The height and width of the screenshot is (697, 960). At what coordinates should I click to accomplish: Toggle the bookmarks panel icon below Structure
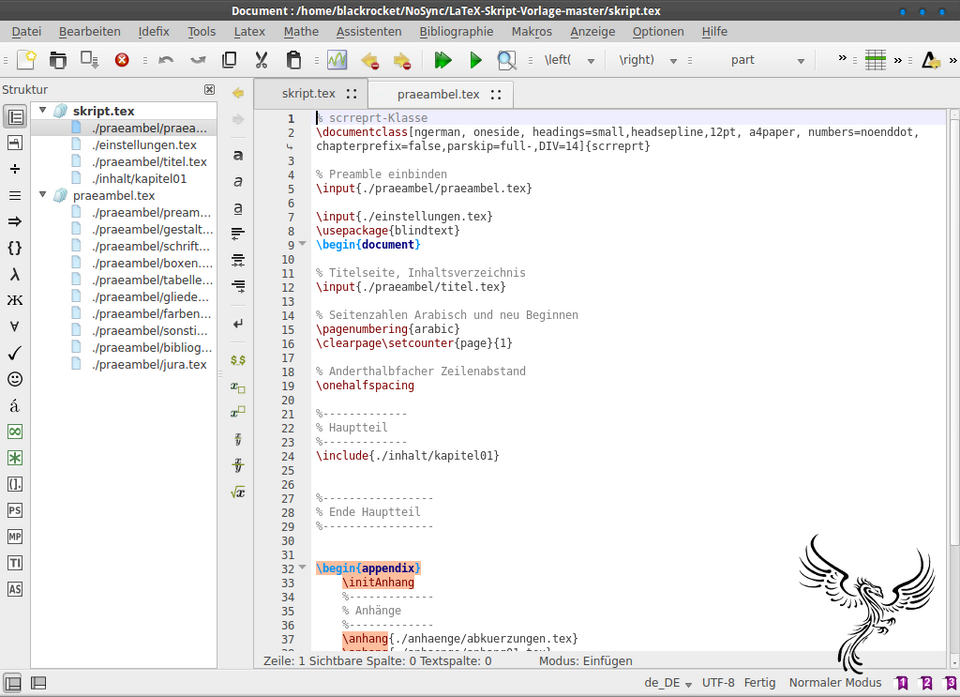[15, 142]
